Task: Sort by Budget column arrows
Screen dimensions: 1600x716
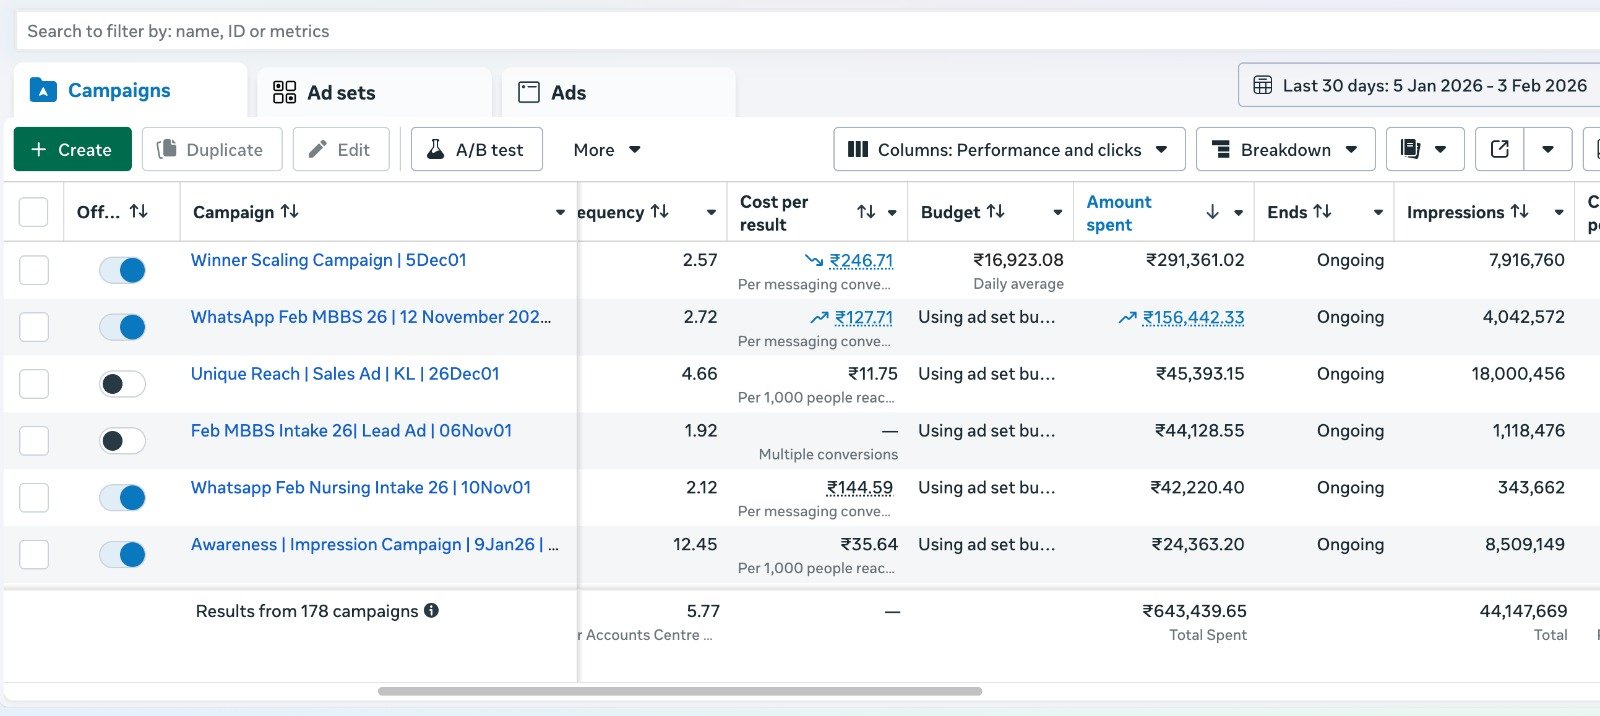Action: click(996, 211)
